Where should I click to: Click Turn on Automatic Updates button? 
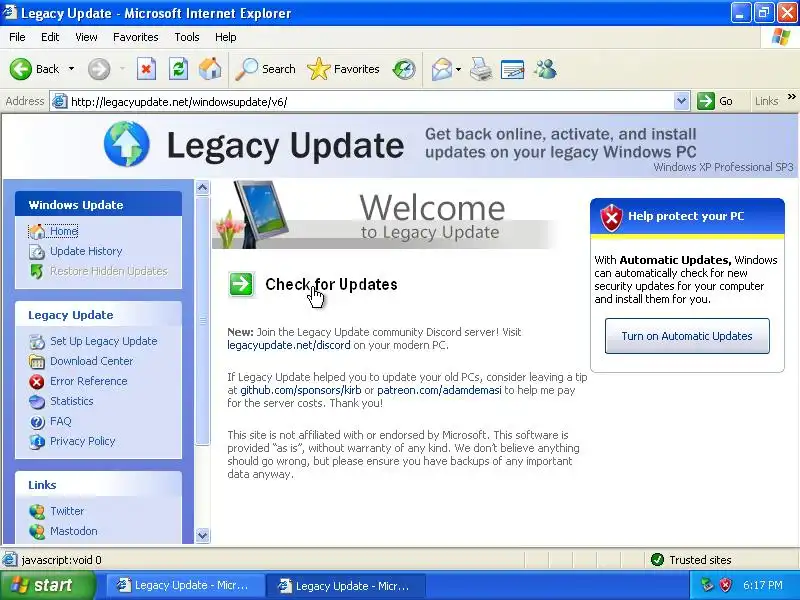(687, 336)
